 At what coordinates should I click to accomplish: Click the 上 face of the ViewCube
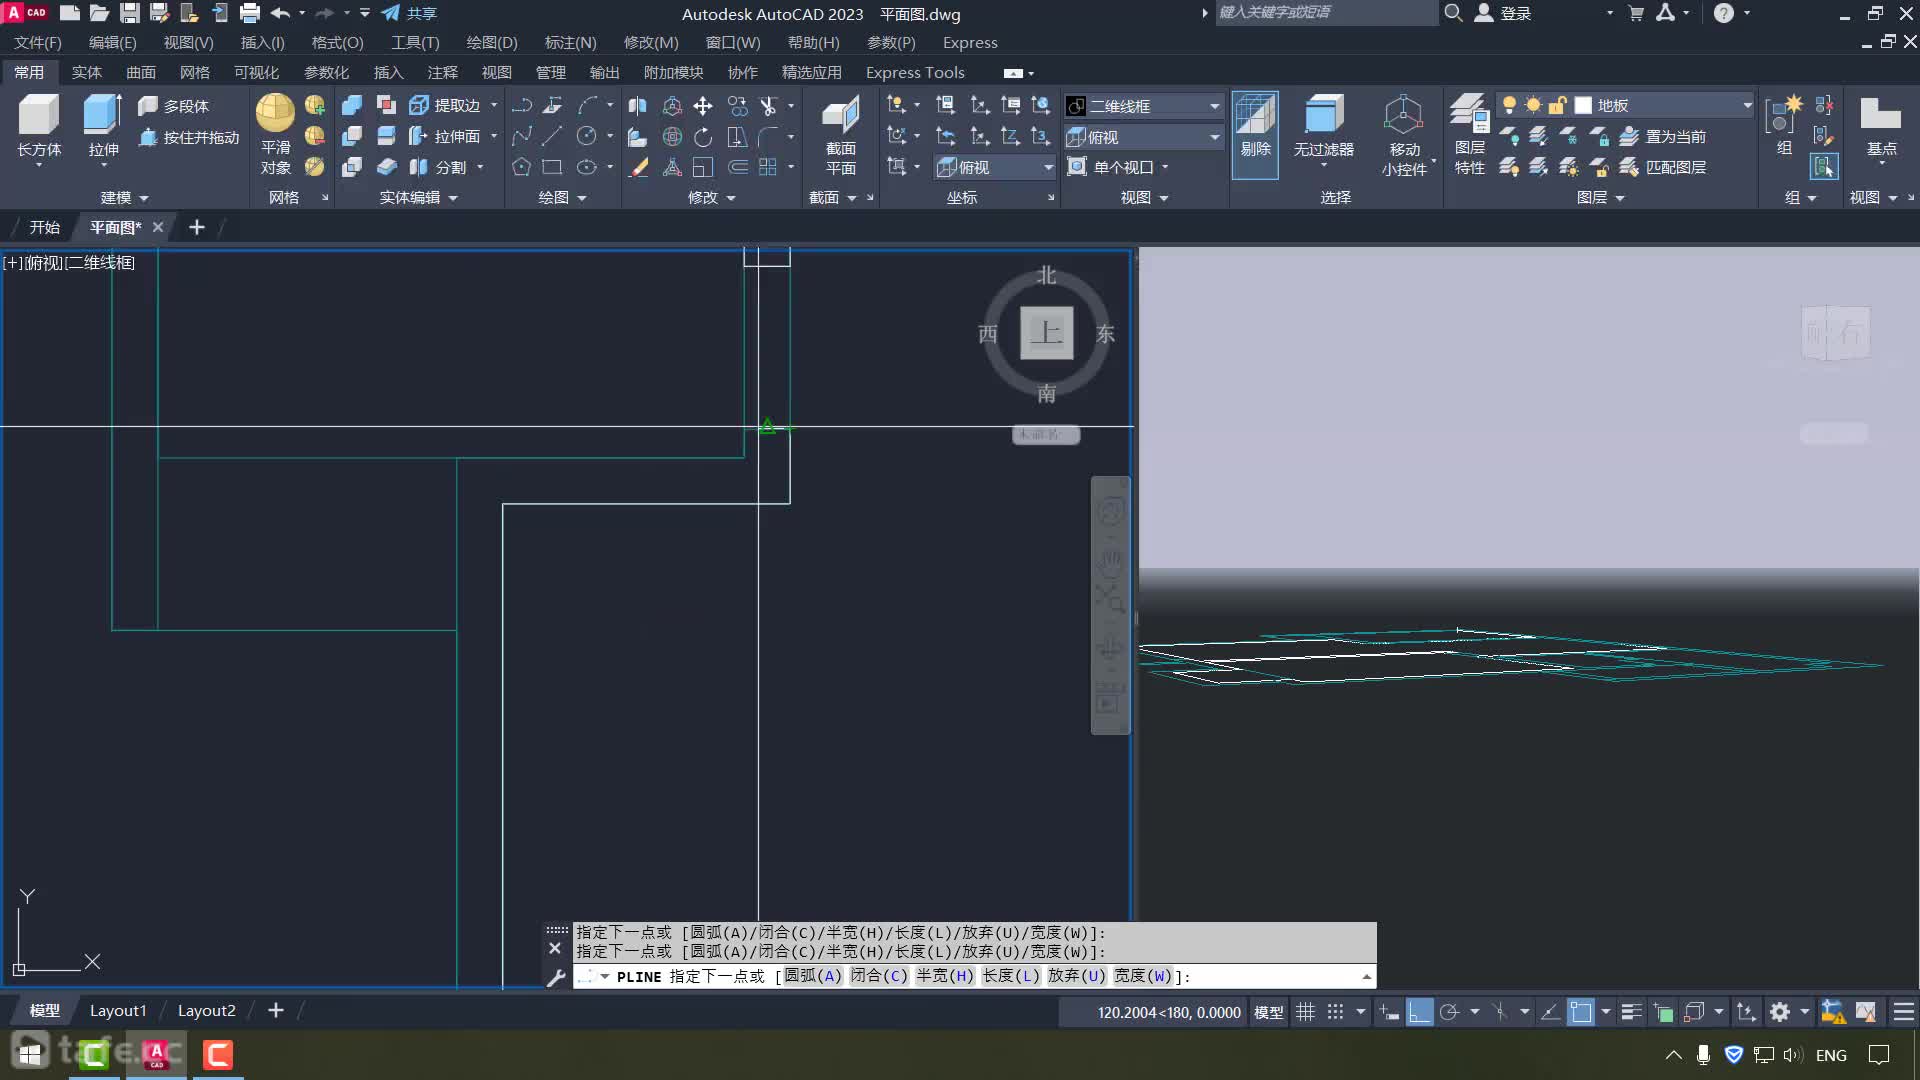1046,332
